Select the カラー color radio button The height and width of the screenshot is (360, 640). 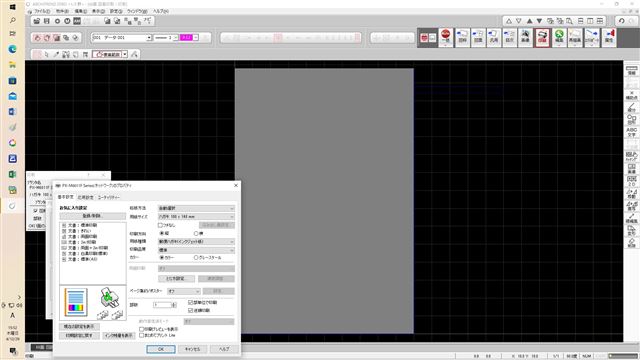point(162,258)
